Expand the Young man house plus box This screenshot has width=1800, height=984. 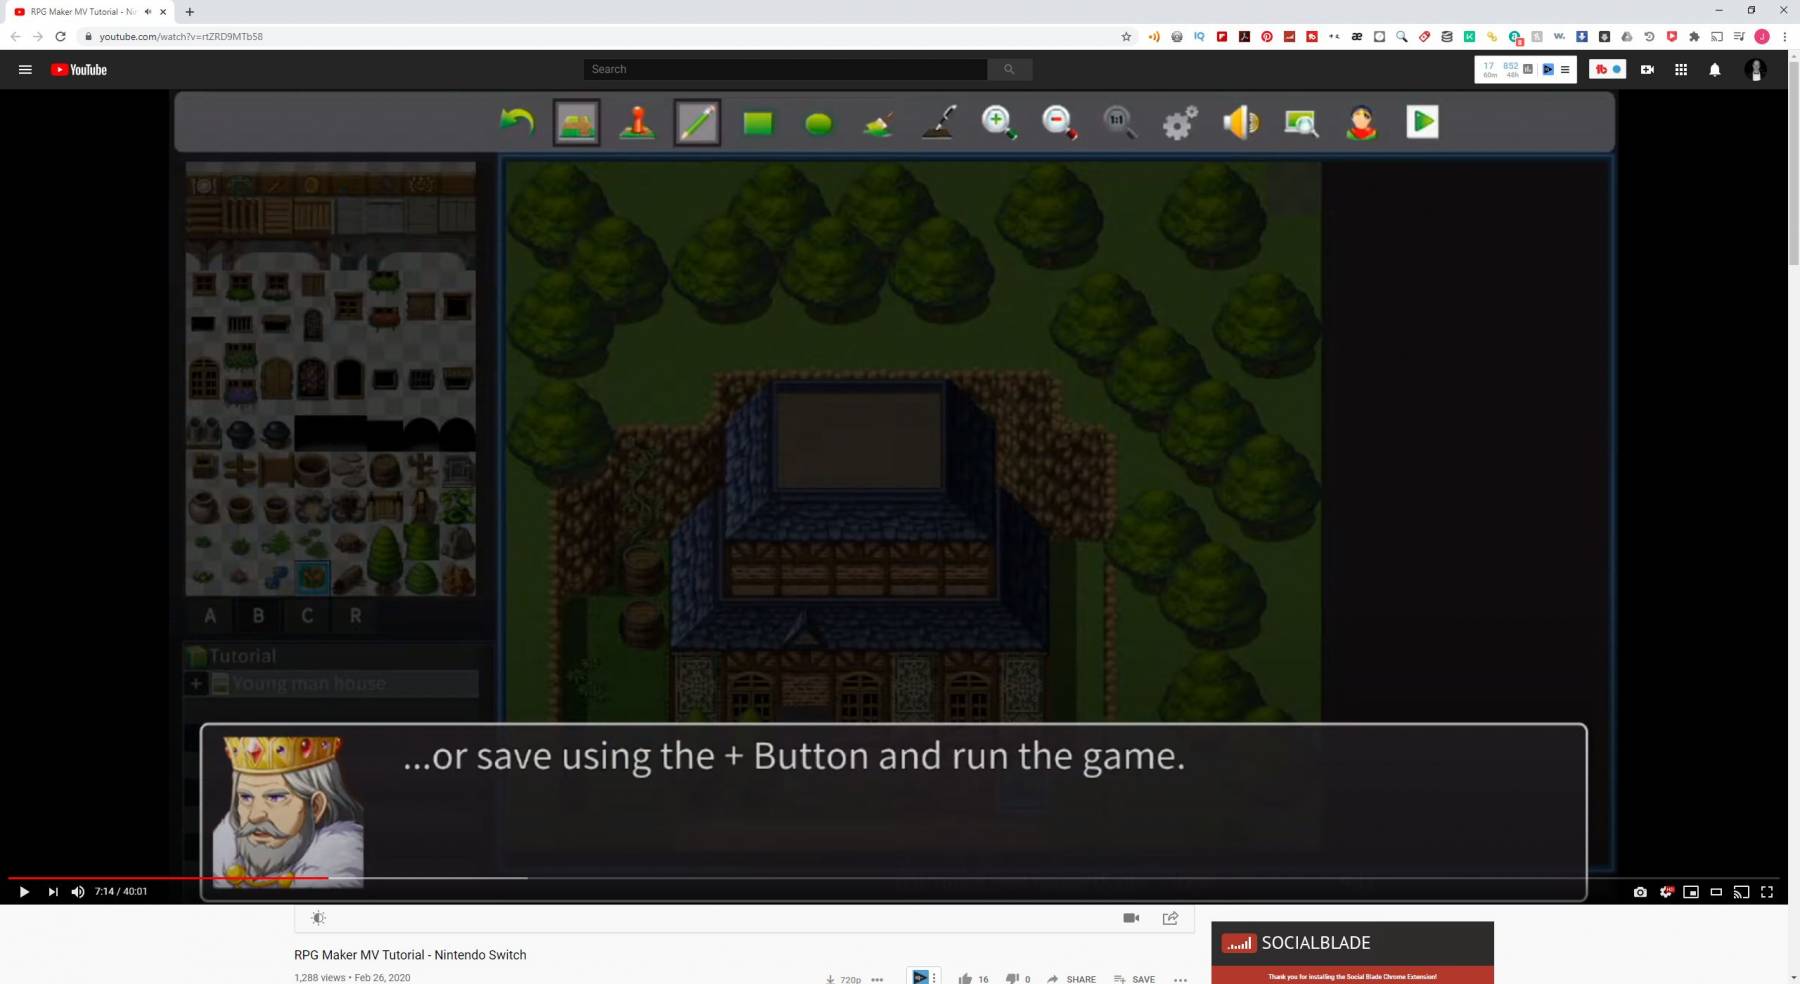coord(197,684)
